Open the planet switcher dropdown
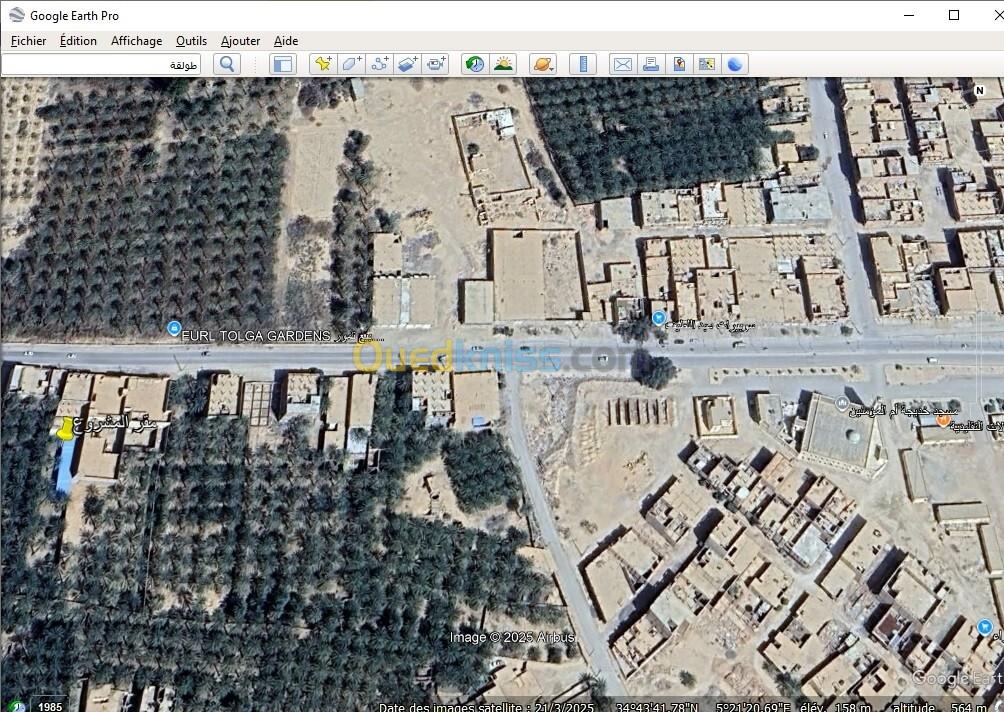The width and height of the screenshot is (1004, 712). pos(542,64)
